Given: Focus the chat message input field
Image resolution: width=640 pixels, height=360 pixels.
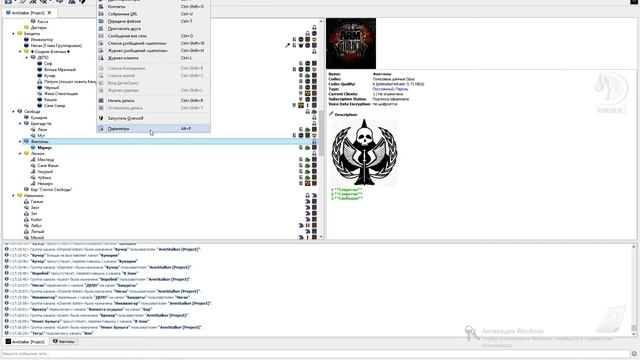Looking at the screenshot, I should (x=316, y=354).
